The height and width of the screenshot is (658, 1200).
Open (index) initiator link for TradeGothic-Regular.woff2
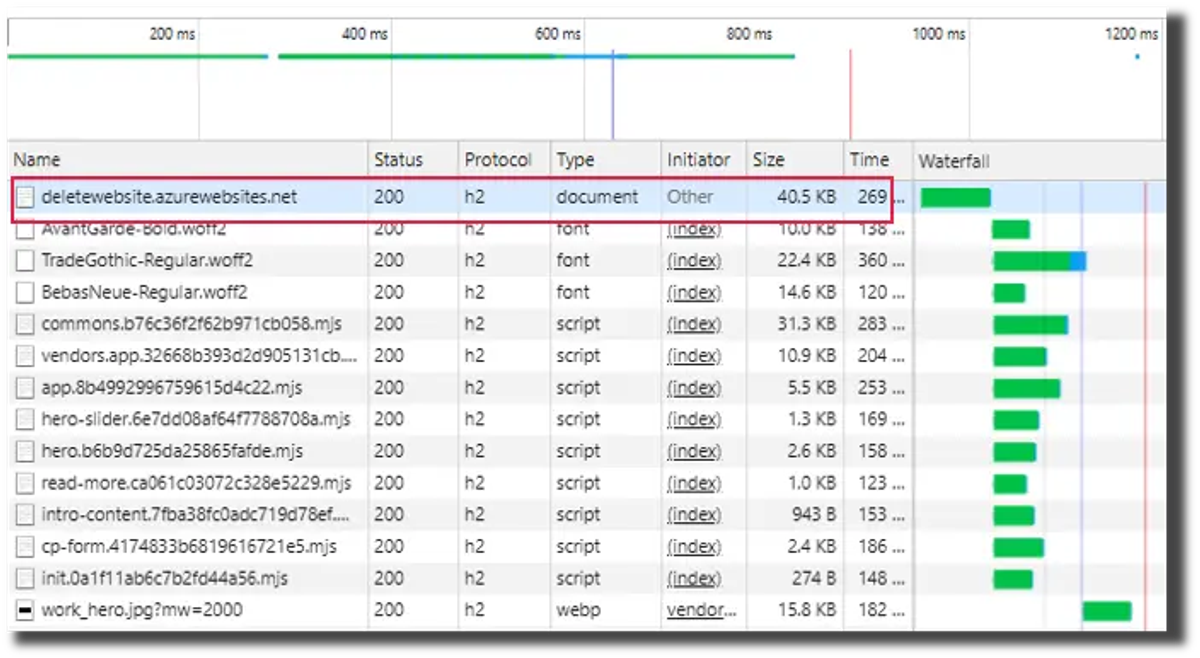tap(694, 261)
